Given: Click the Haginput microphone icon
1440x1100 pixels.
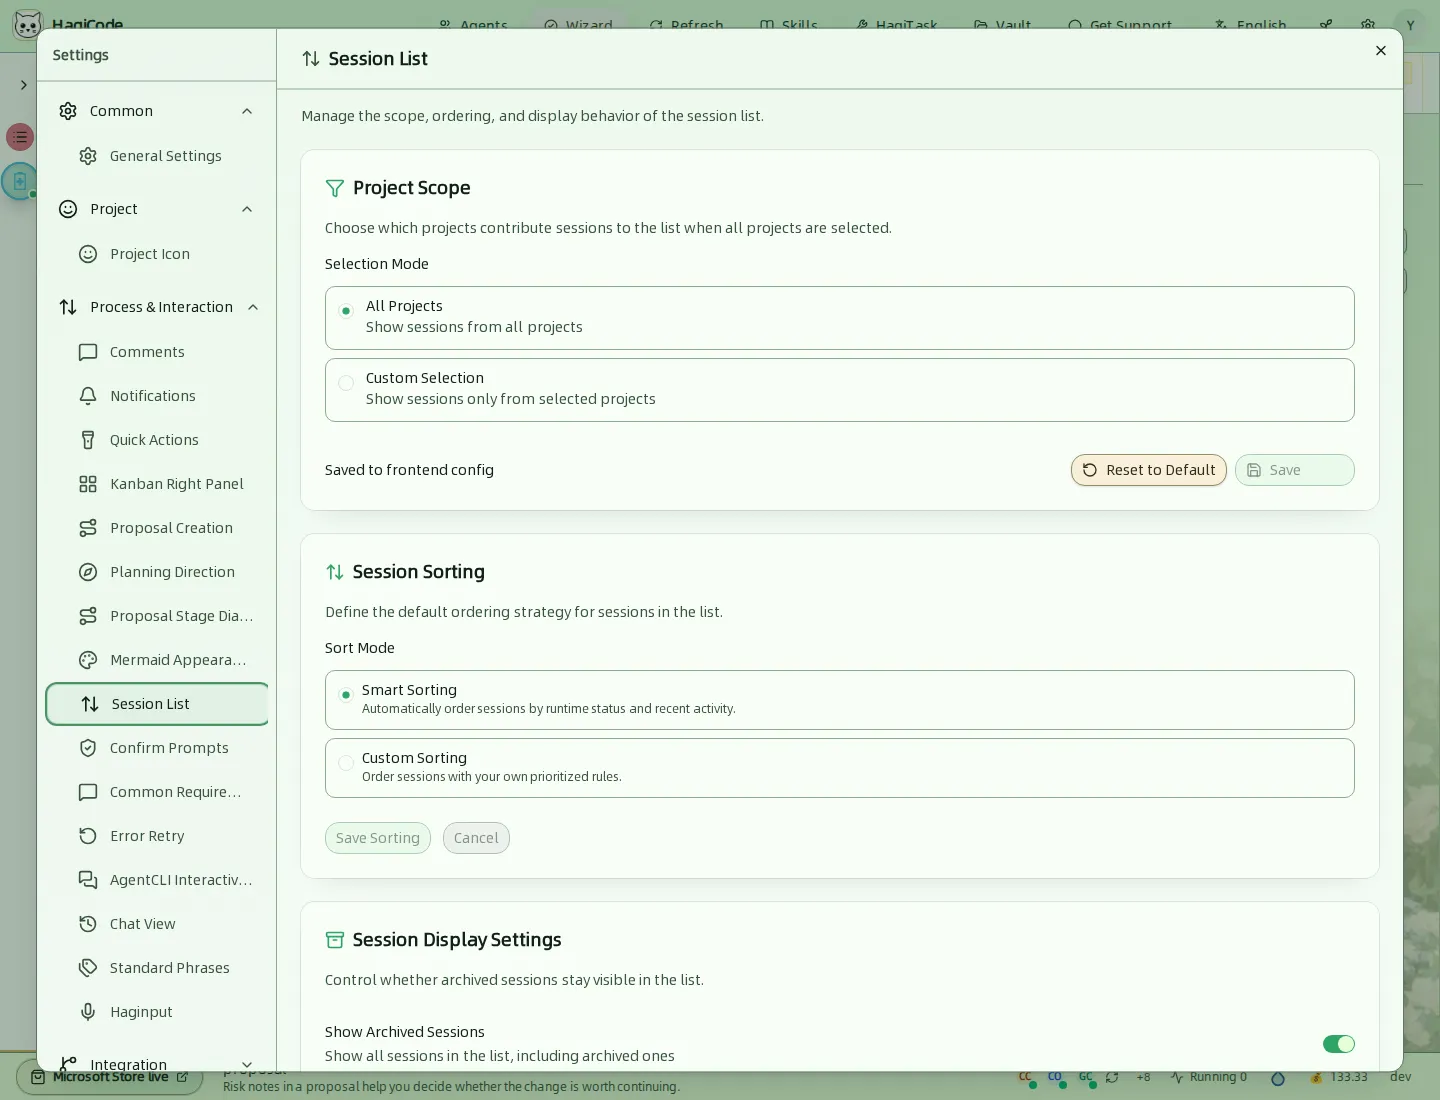Looking at the screenshot, I should 88,1012.
